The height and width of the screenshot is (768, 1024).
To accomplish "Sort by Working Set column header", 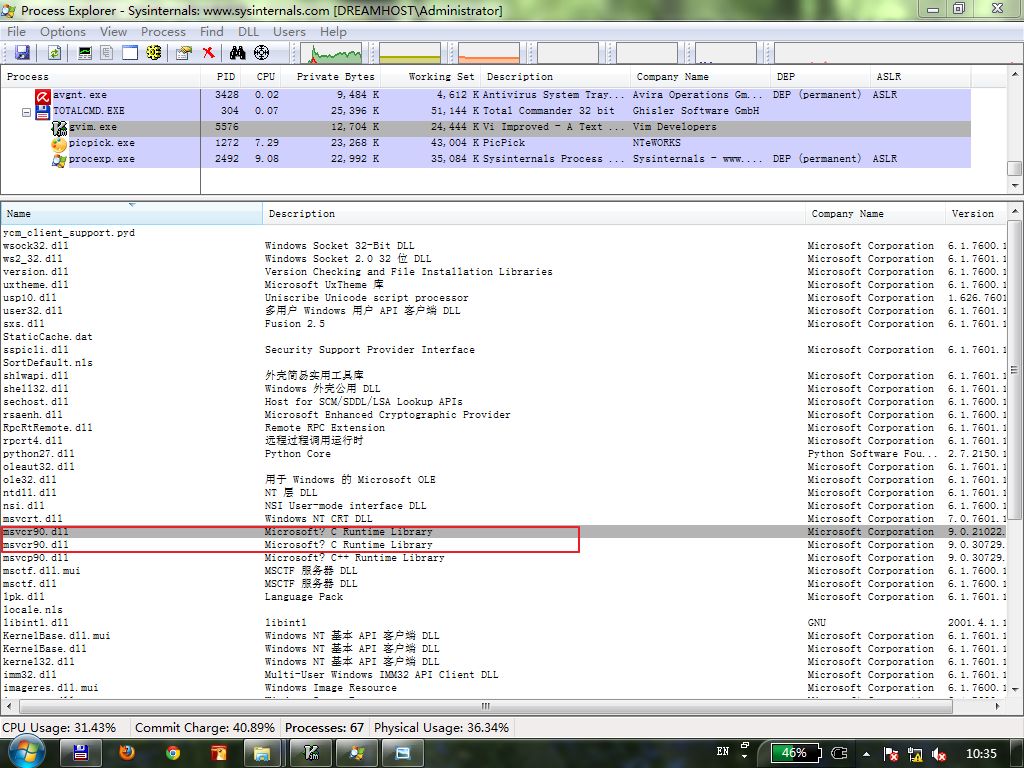I will [431, 76].
